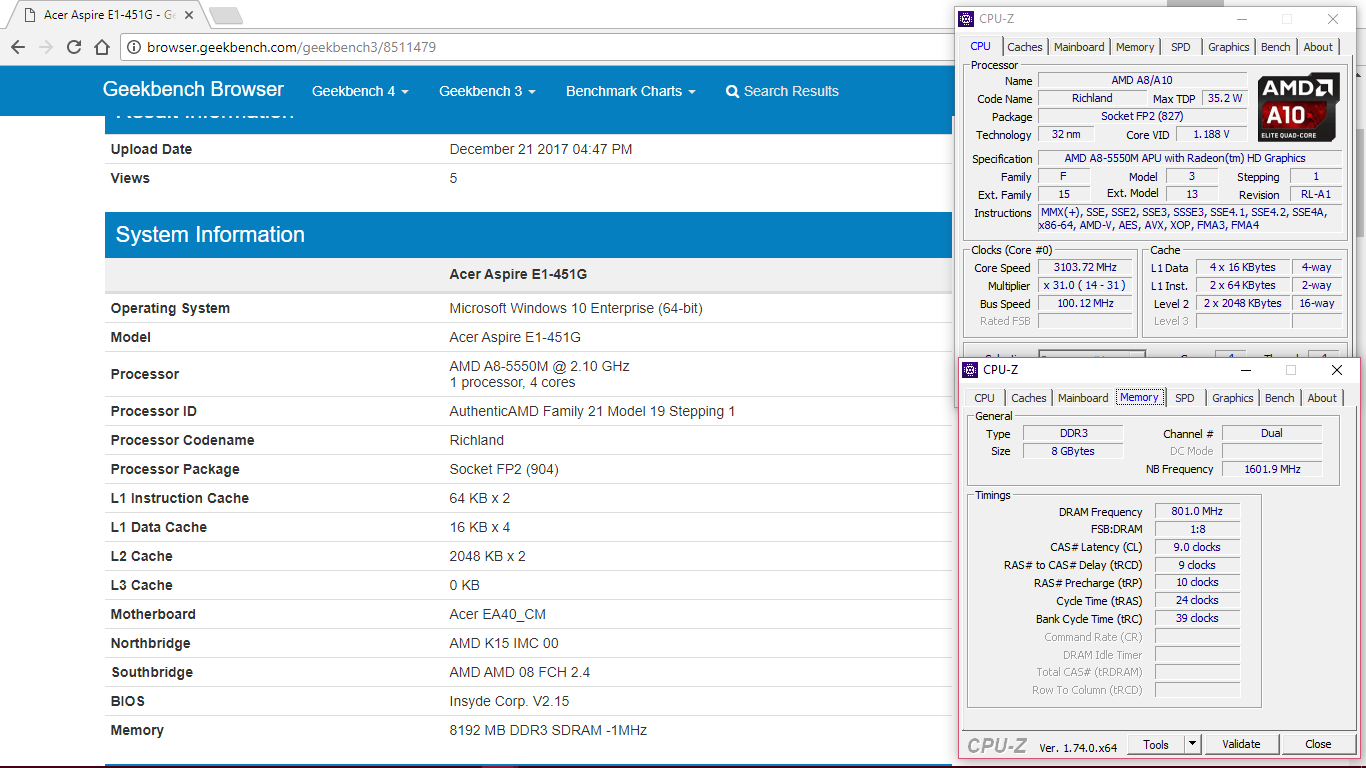Select SPD tab in front CPU-Z window
This screenshot has height=768, width=1366.
[1185, 398]
